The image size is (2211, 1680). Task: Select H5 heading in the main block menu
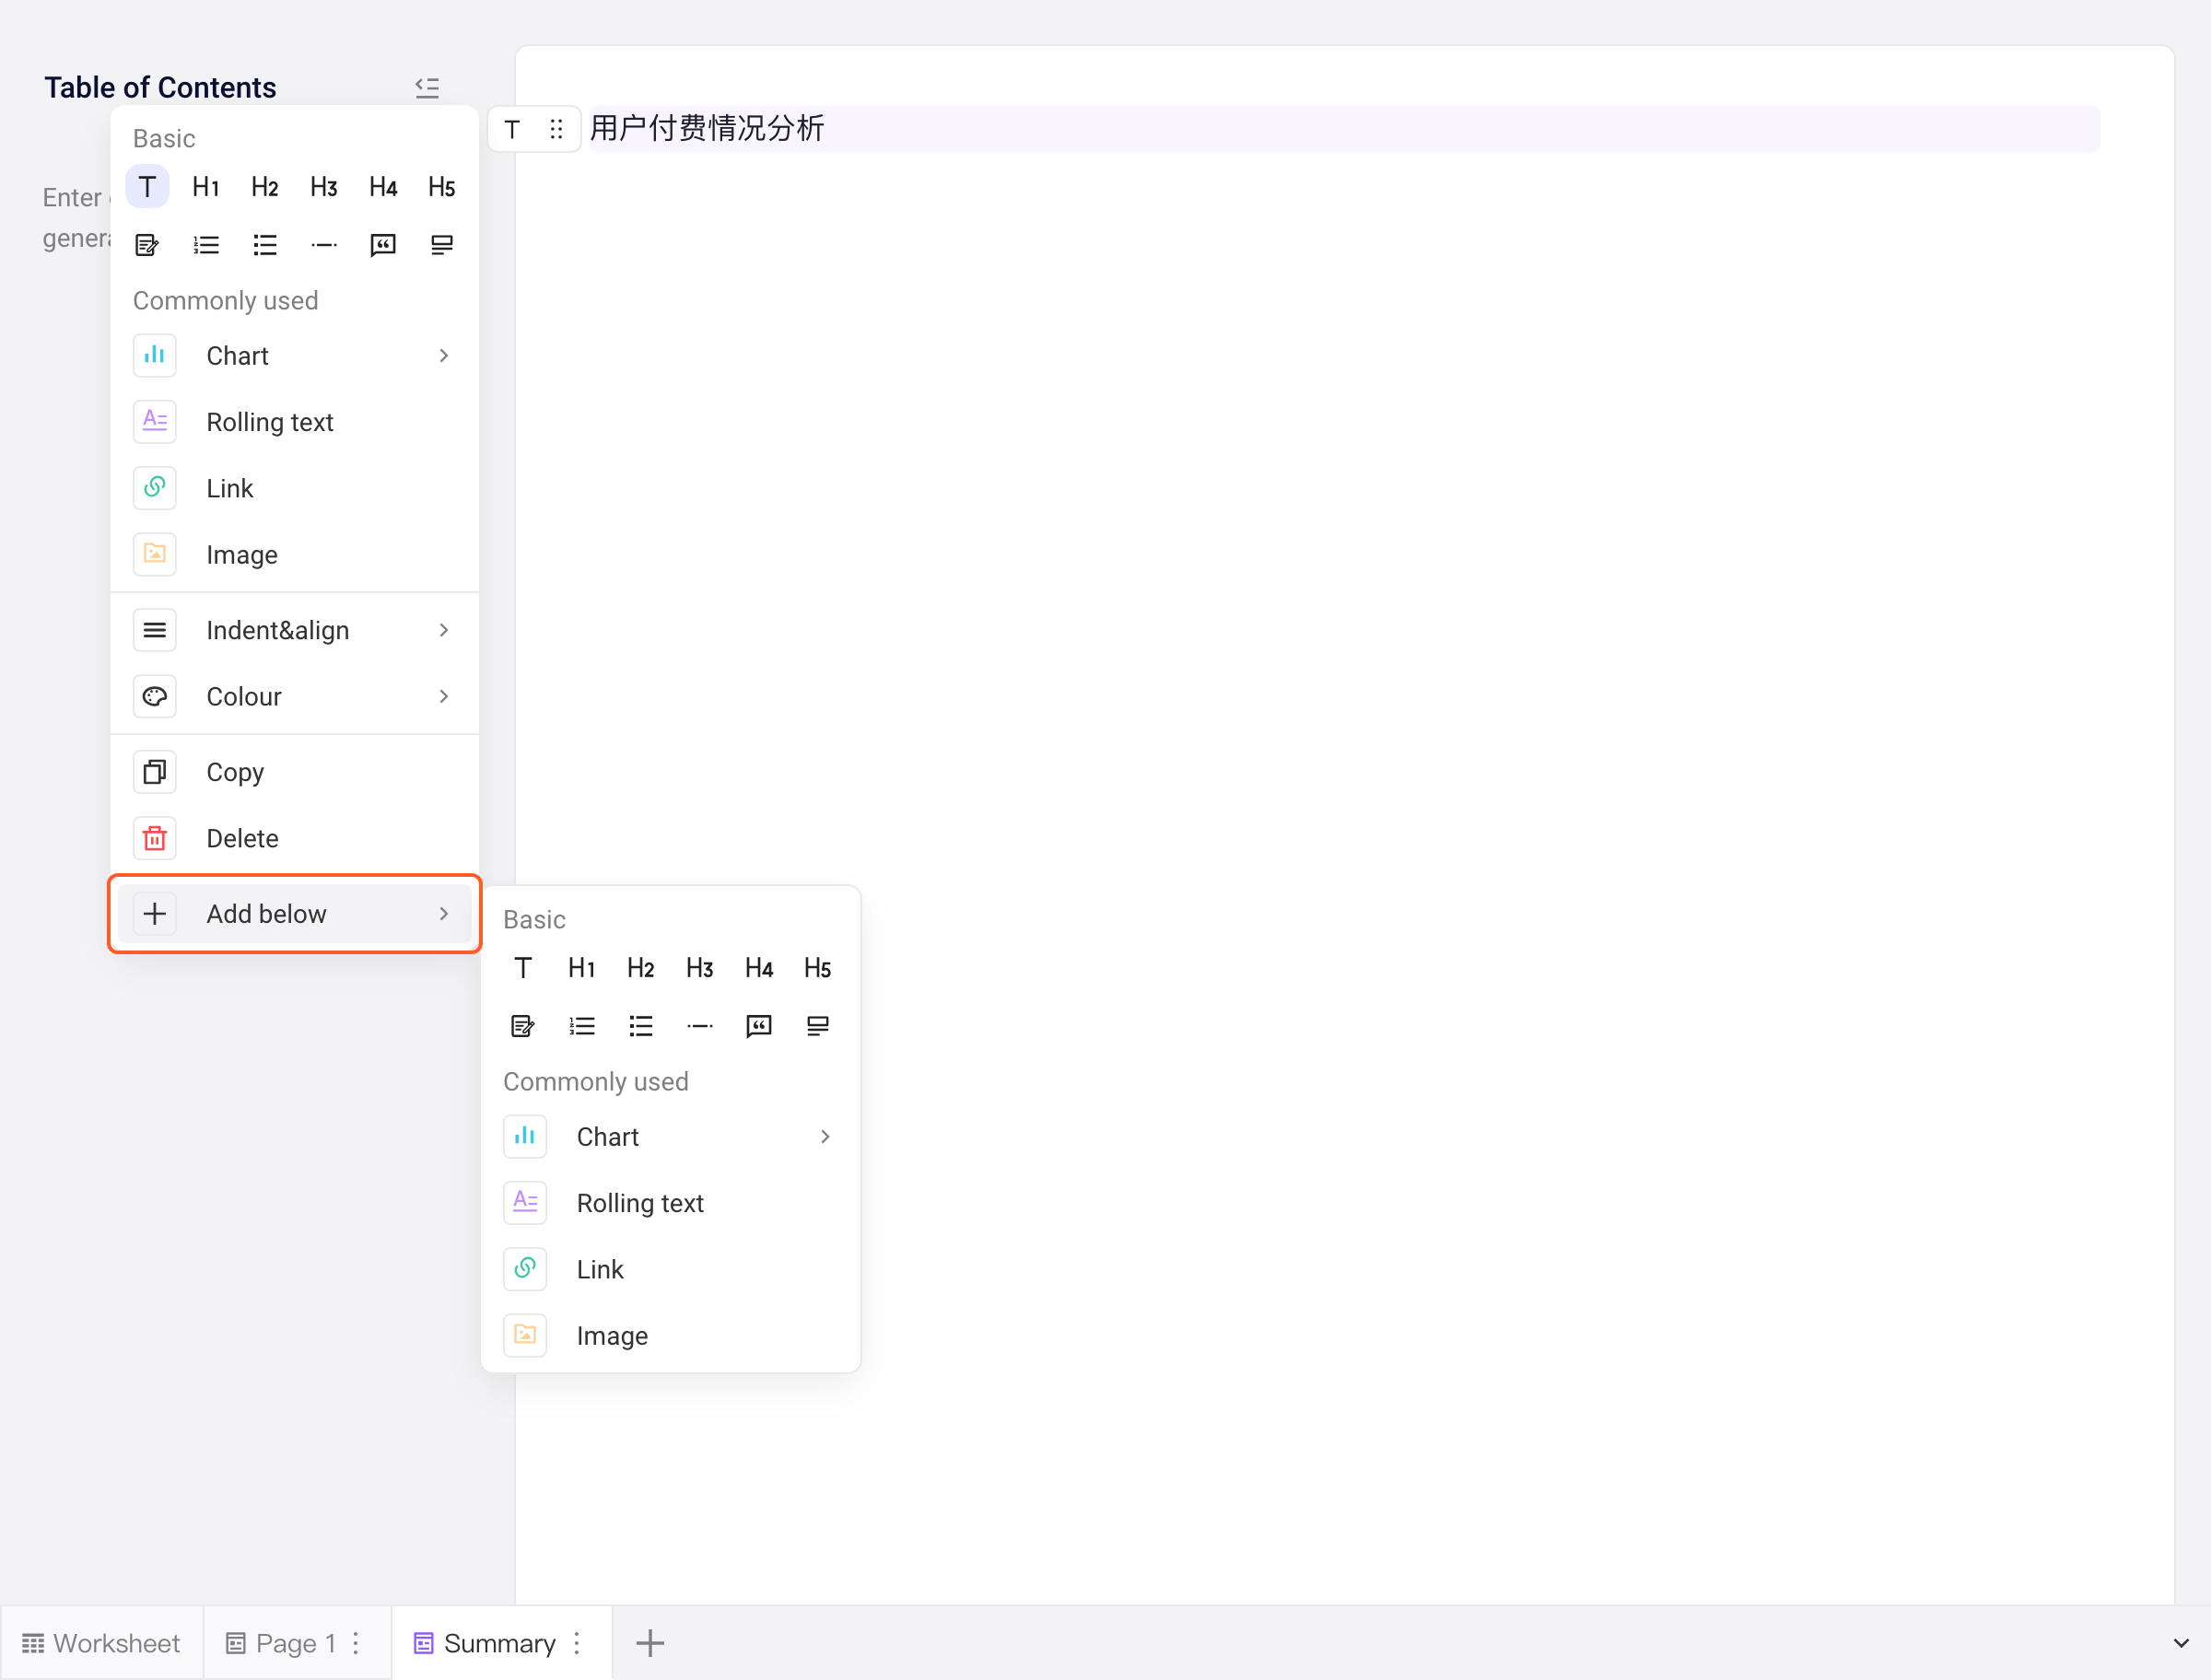[442, 187]
